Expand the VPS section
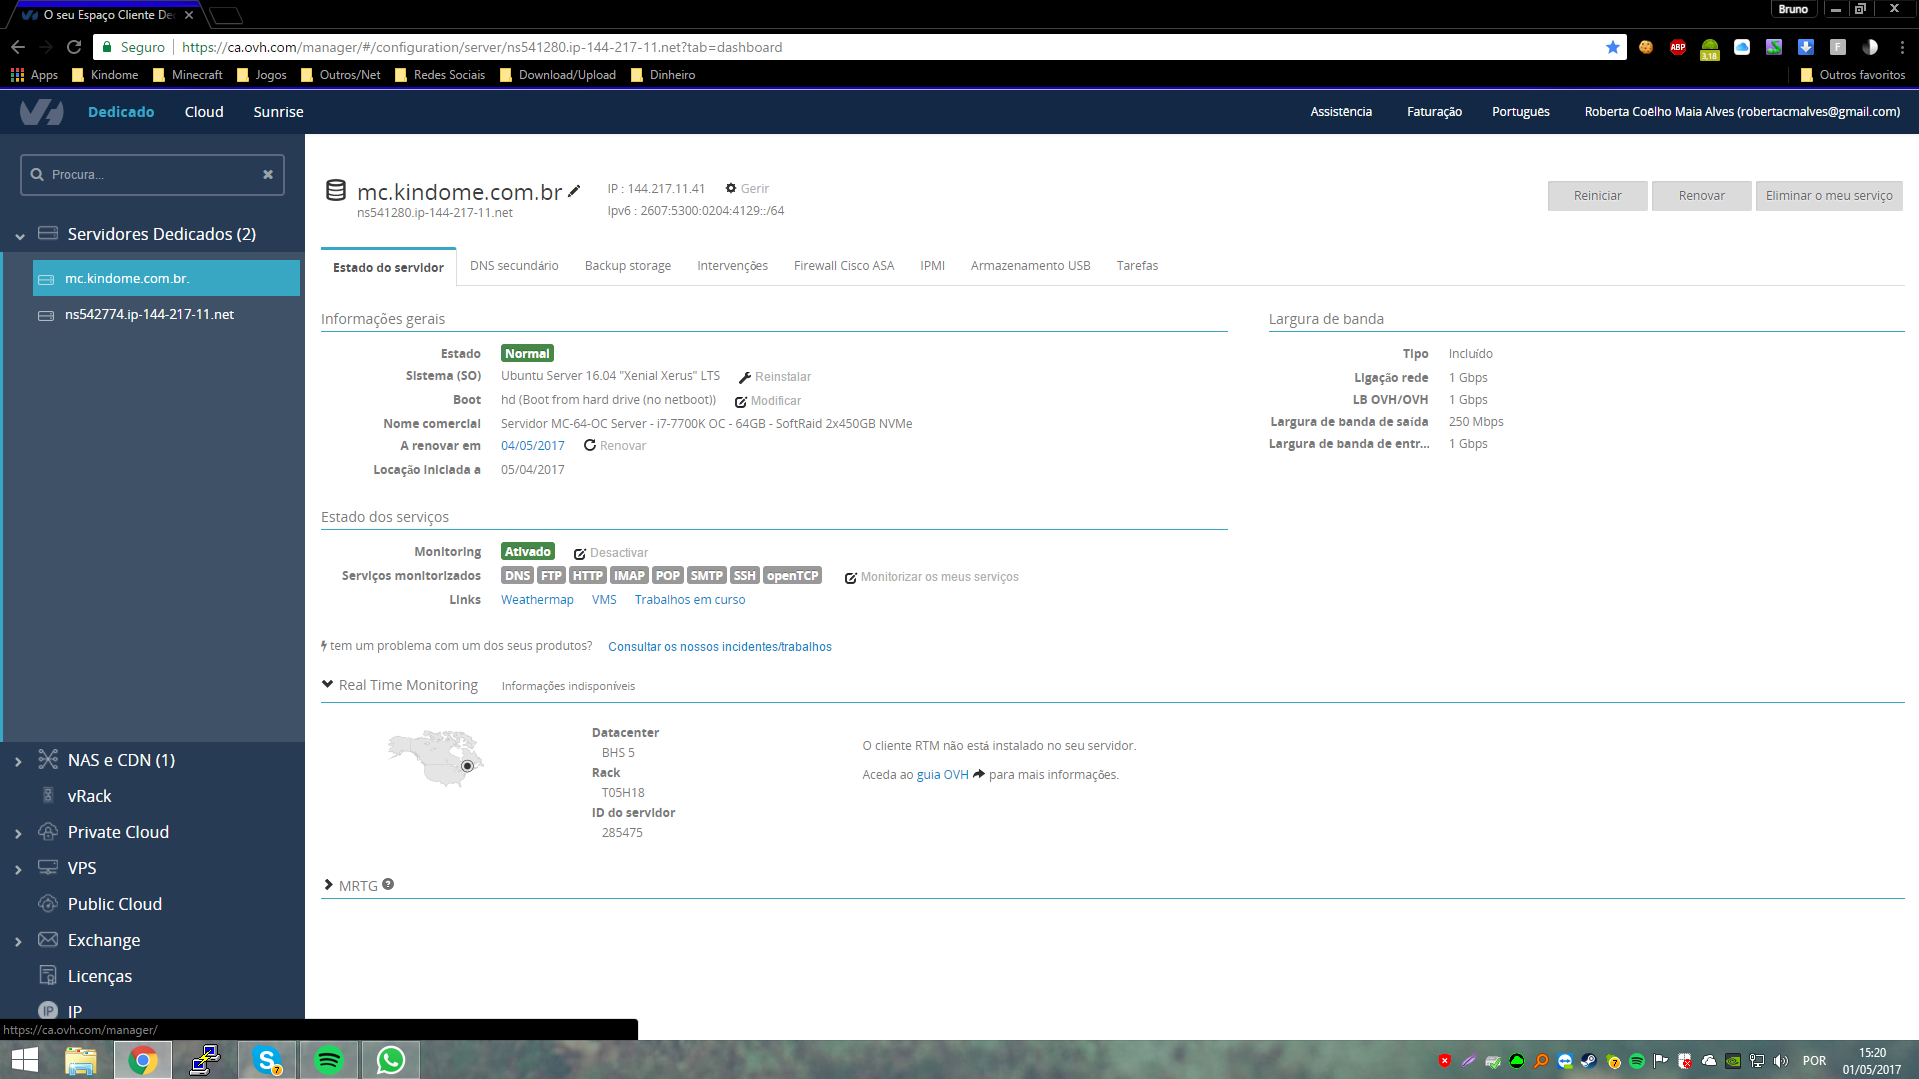This screenshot has height=1079, width=1919. point(18,869)
